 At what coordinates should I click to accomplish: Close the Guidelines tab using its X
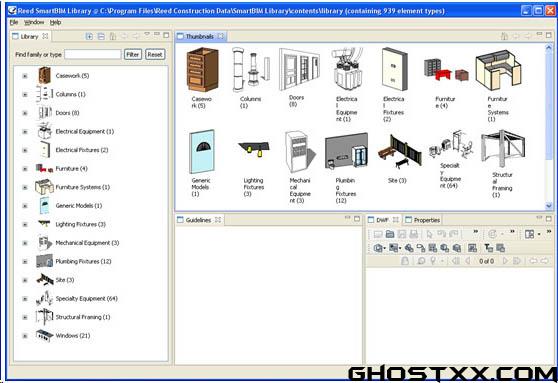pos(218,220)
